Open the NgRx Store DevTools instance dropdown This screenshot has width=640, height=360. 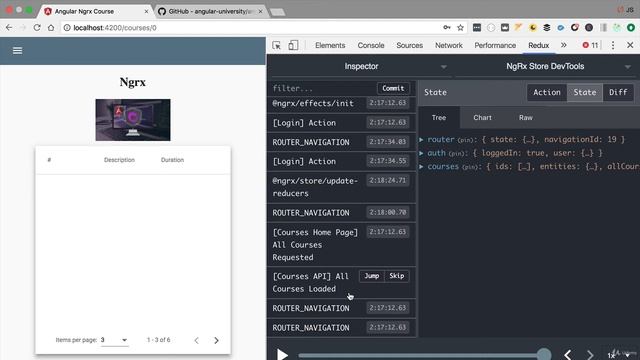coord(545,67)
